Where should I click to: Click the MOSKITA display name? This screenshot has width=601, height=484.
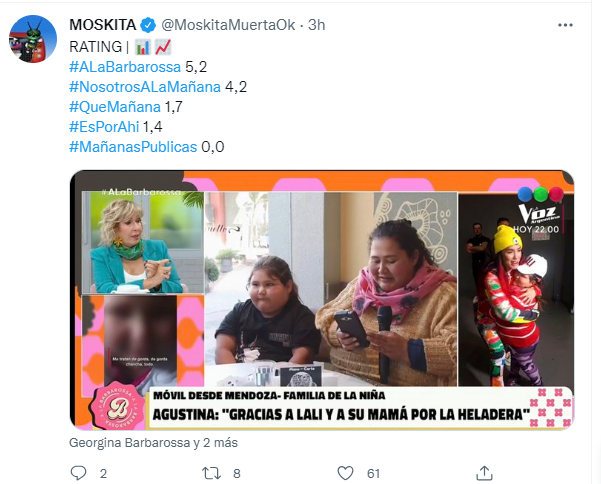pyautogui.click(x=103, y=25)
